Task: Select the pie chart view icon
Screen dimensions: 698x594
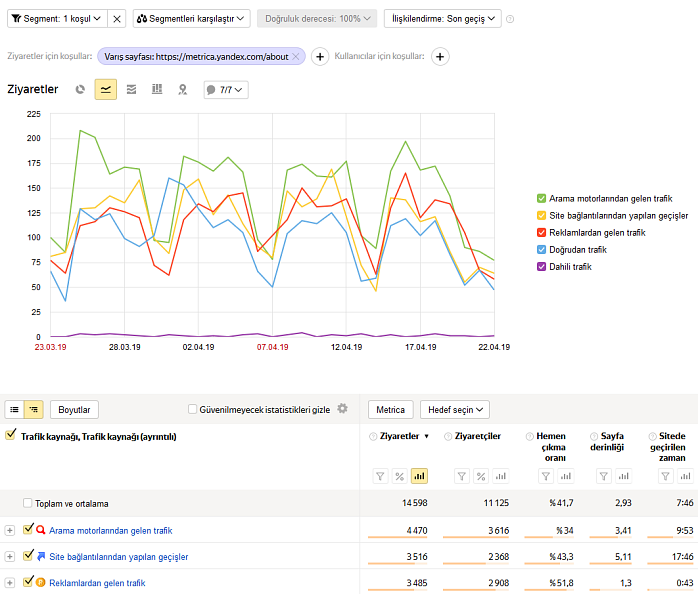Action: coord(80,90)
